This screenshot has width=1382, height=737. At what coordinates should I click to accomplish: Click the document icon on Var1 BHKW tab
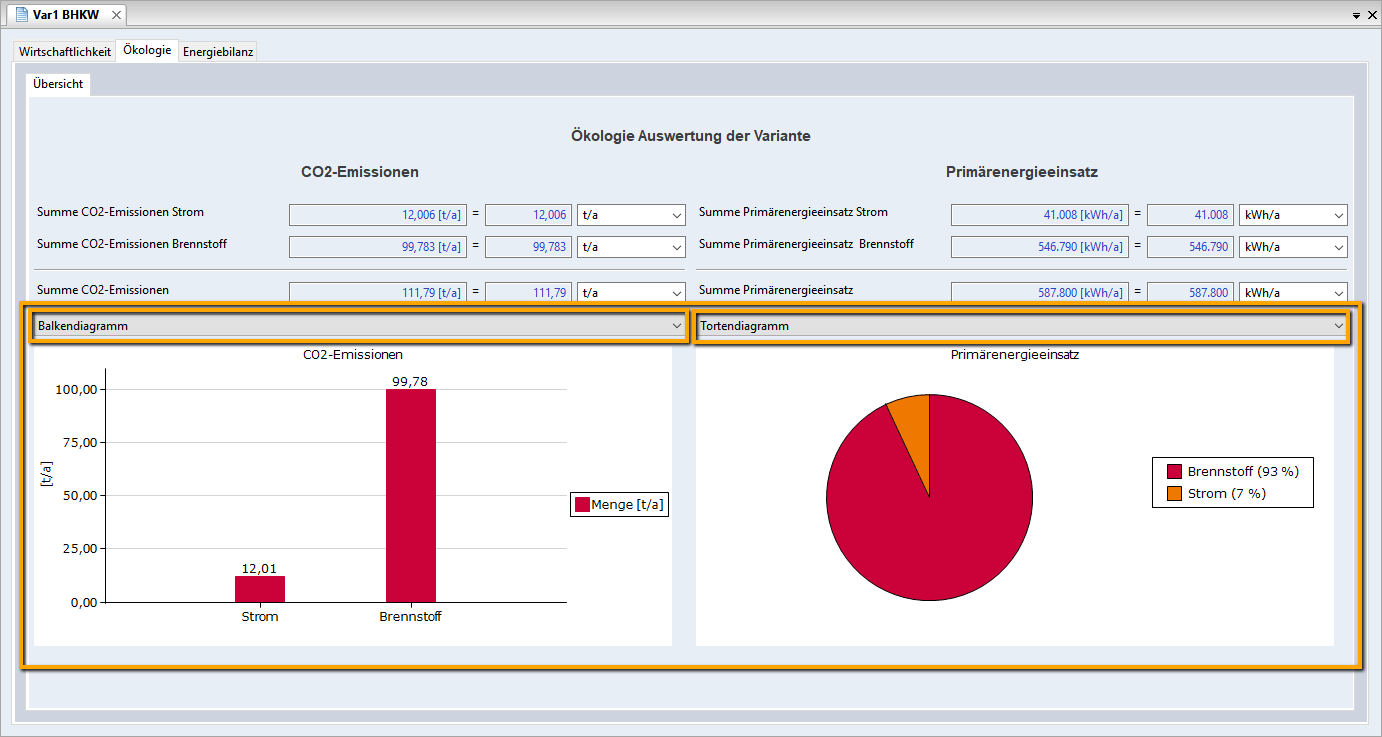click(x=20, y=15)
